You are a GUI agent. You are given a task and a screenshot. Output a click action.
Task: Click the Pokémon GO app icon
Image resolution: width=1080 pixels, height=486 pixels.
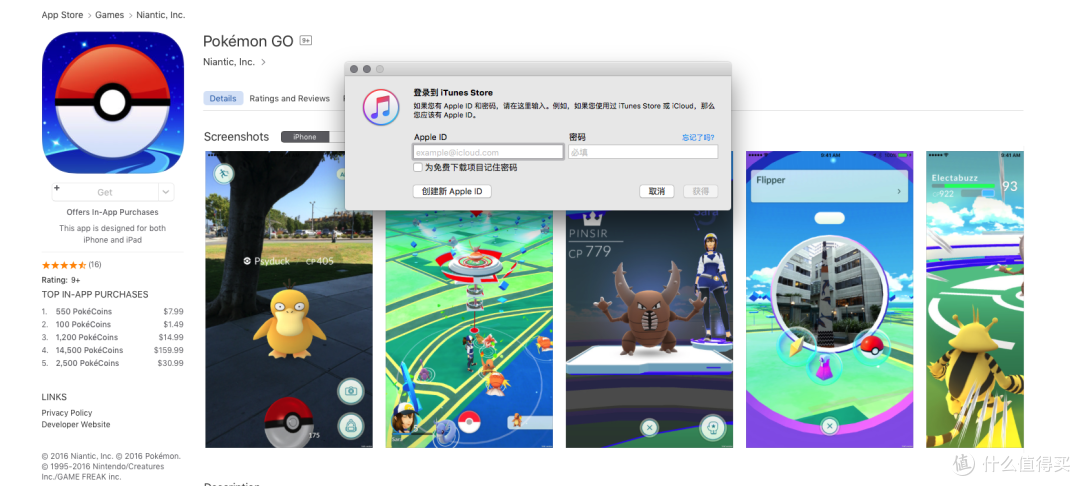click(113, 103)
